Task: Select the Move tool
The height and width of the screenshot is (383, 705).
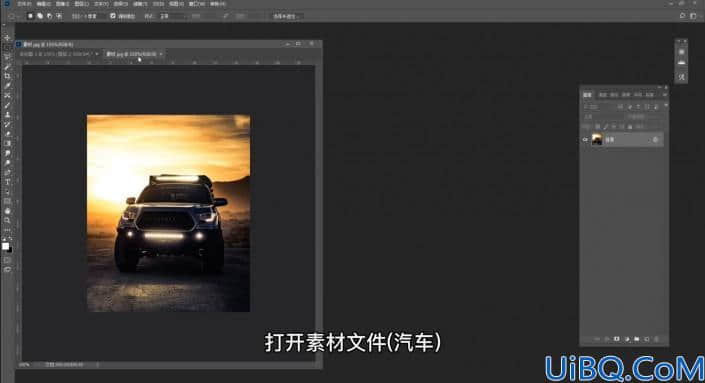Action: click(x=7, y=38)
